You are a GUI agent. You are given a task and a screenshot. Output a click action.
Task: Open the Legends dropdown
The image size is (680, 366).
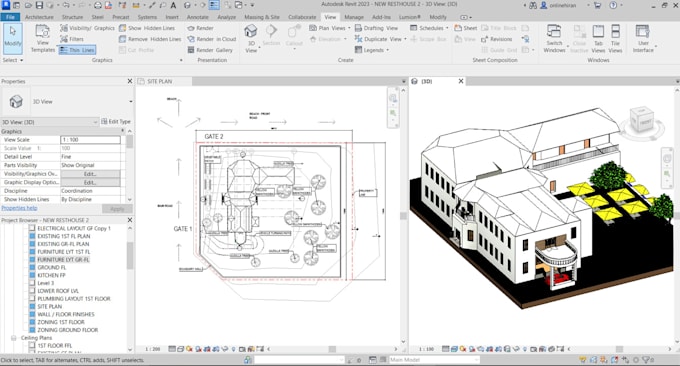[x=372, y=50]
